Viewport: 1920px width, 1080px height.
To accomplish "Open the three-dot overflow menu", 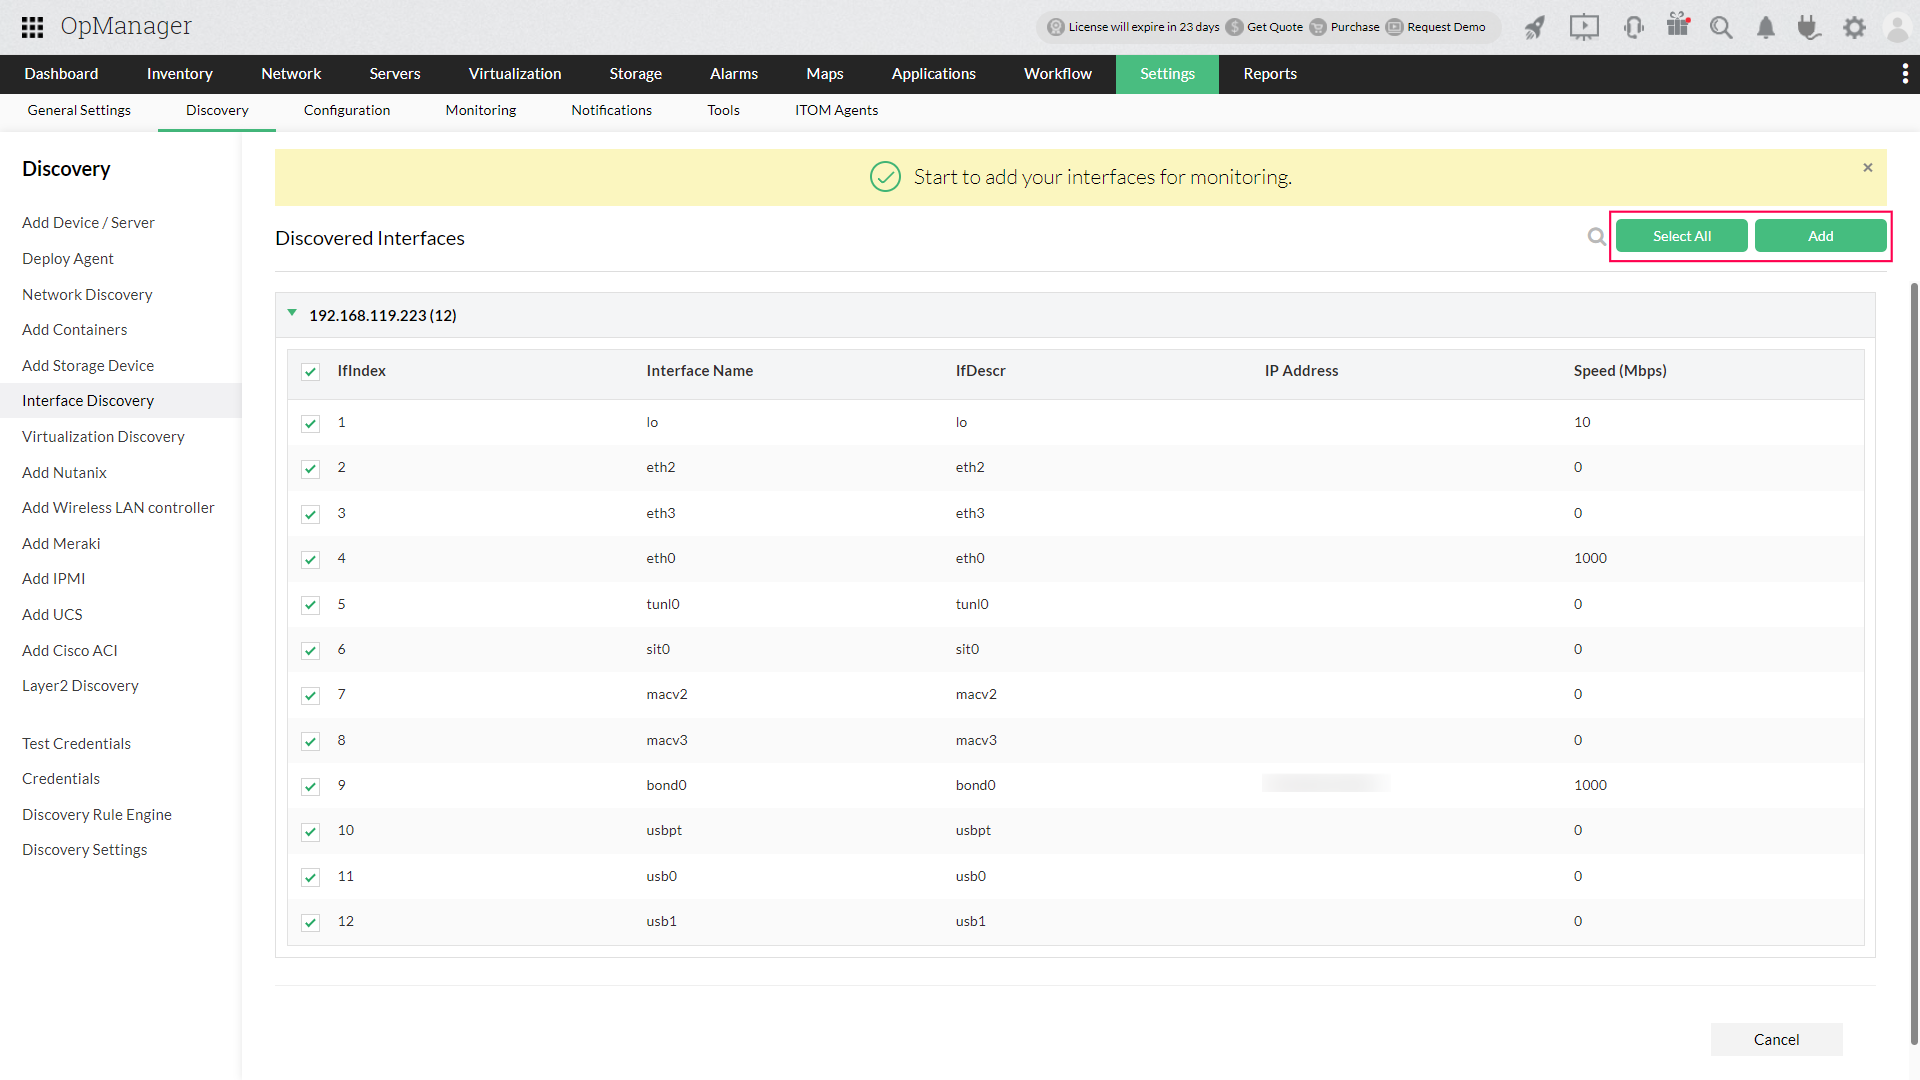I will coord(1904,74).
